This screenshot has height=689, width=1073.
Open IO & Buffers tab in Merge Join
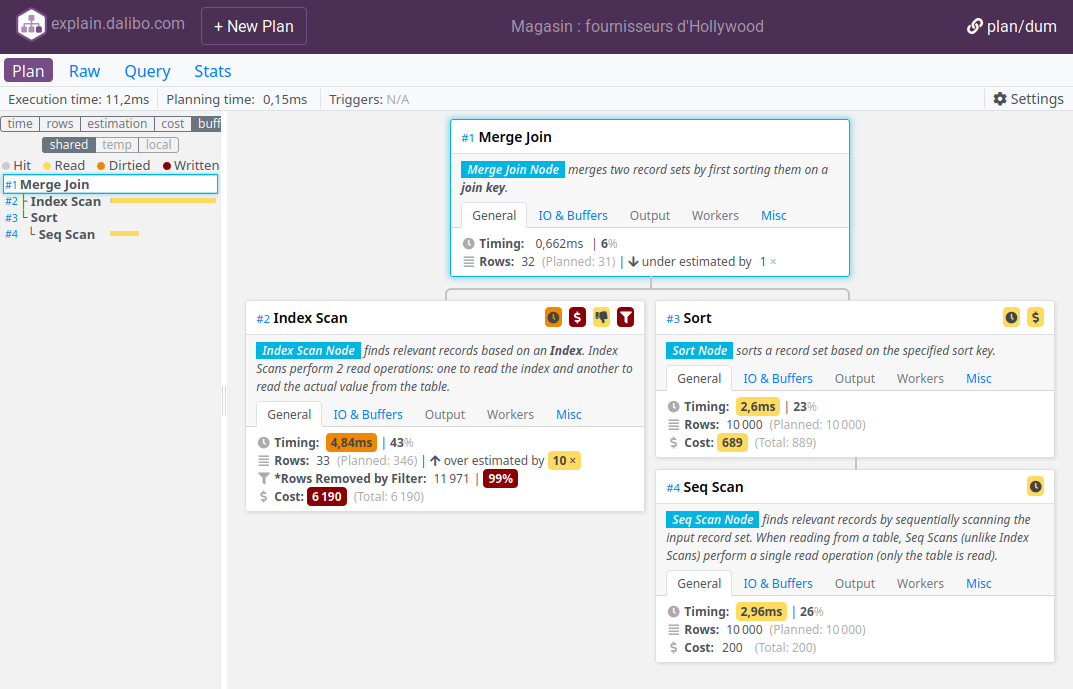[x=573, y=216]
